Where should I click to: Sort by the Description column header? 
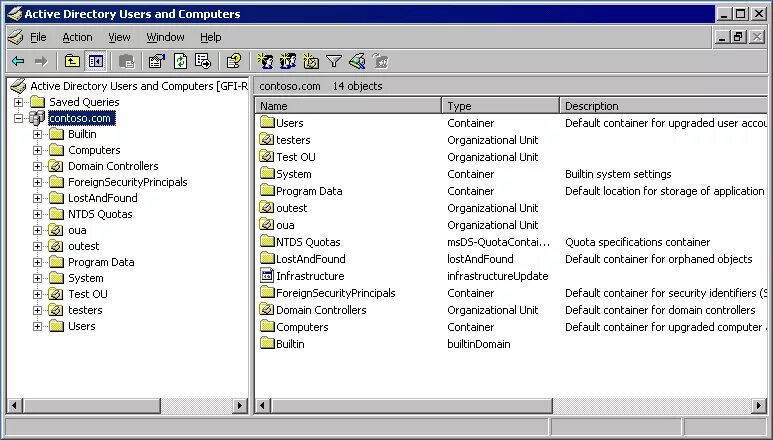[664, 106]
